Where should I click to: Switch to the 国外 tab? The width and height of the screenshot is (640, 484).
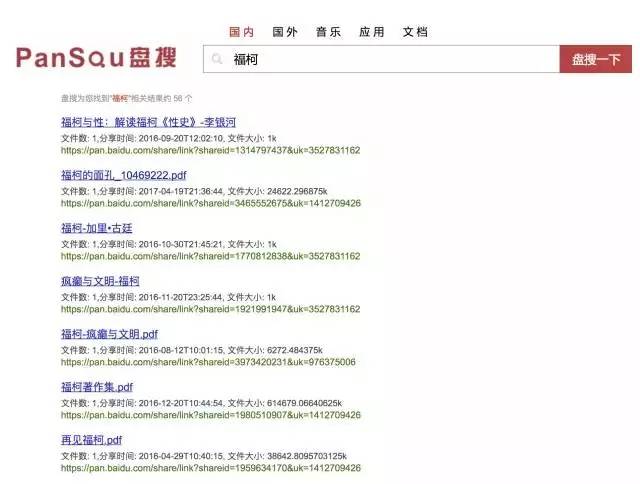pos(285,32)
